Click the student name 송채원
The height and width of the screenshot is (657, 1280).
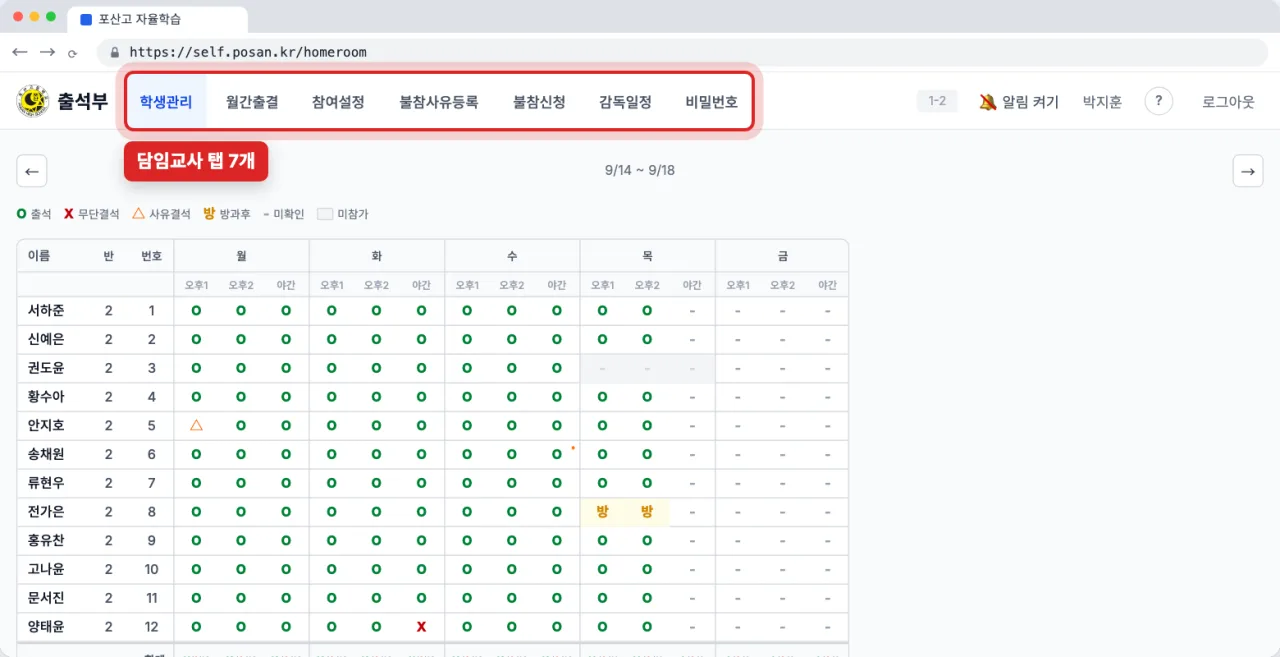tap(46, 454)
